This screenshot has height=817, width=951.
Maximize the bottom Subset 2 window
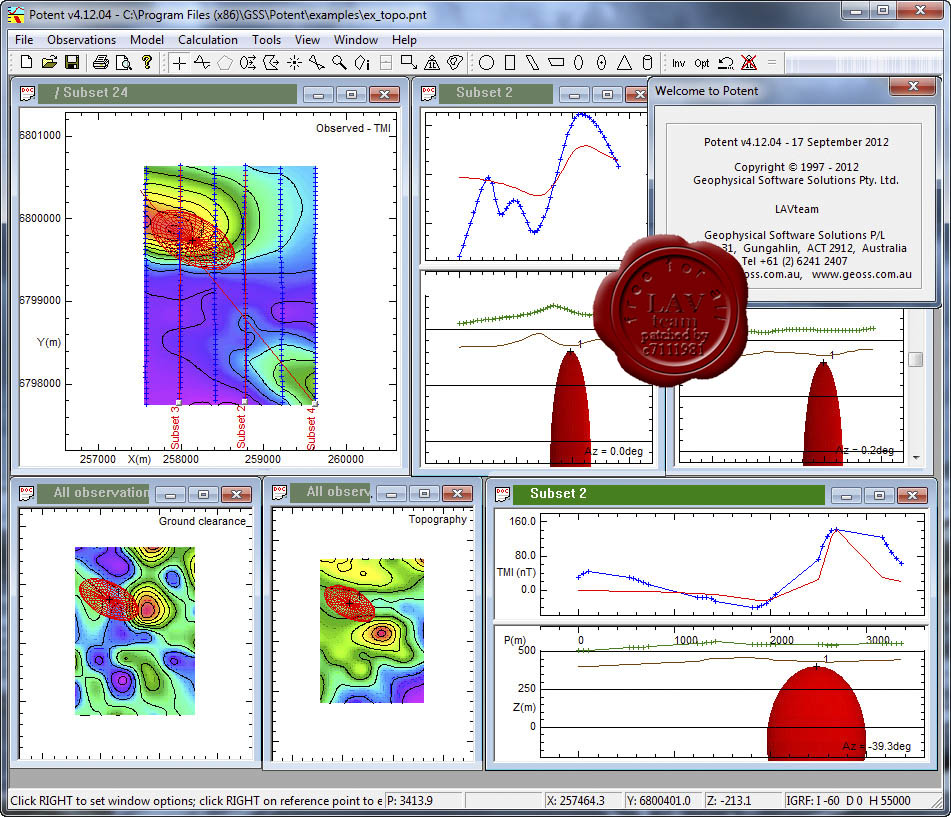(x=879, y=496)
